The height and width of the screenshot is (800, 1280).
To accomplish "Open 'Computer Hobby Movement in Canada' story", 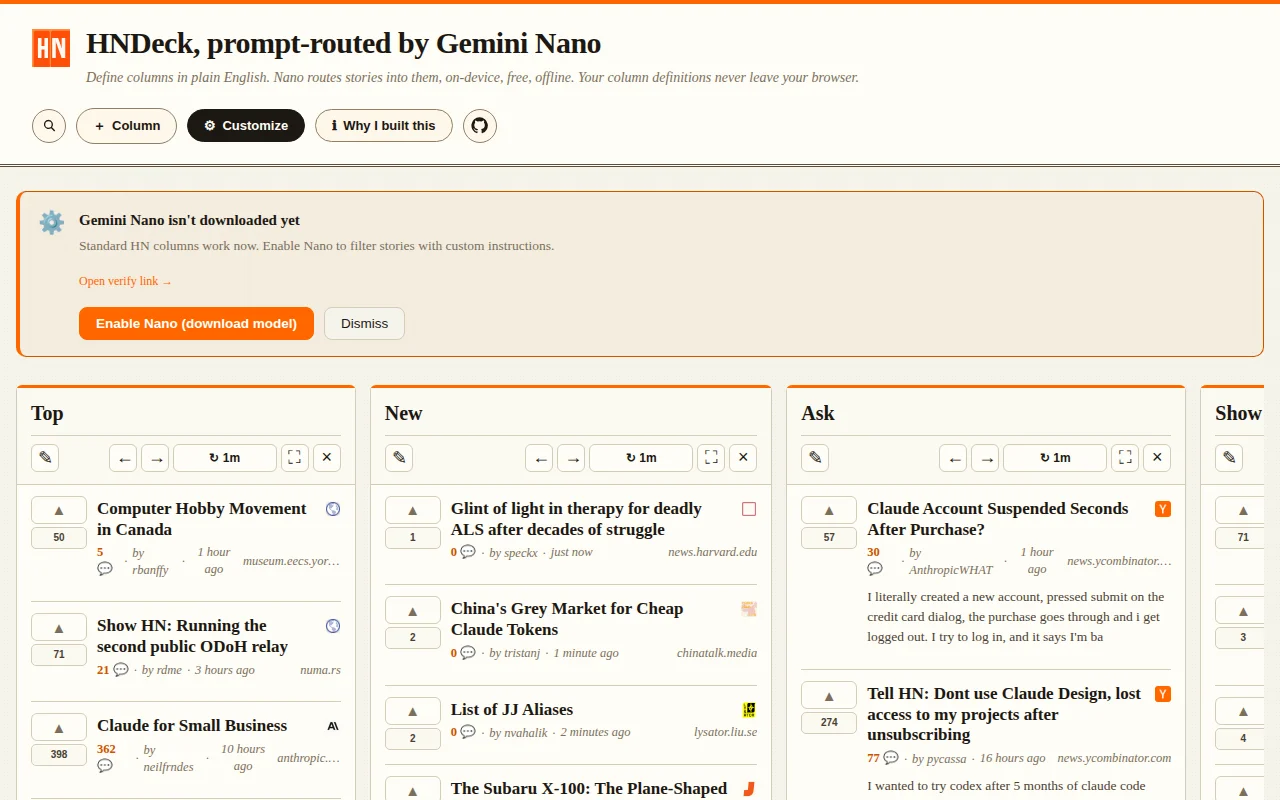I will tap(202, 519).
